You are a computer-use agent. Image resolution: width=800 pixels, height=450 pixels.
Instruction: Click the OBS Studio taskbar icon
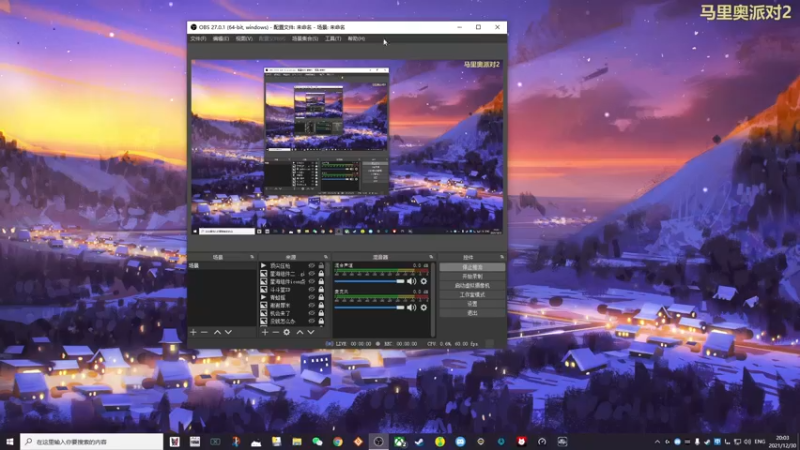click(x=379, y=442)
